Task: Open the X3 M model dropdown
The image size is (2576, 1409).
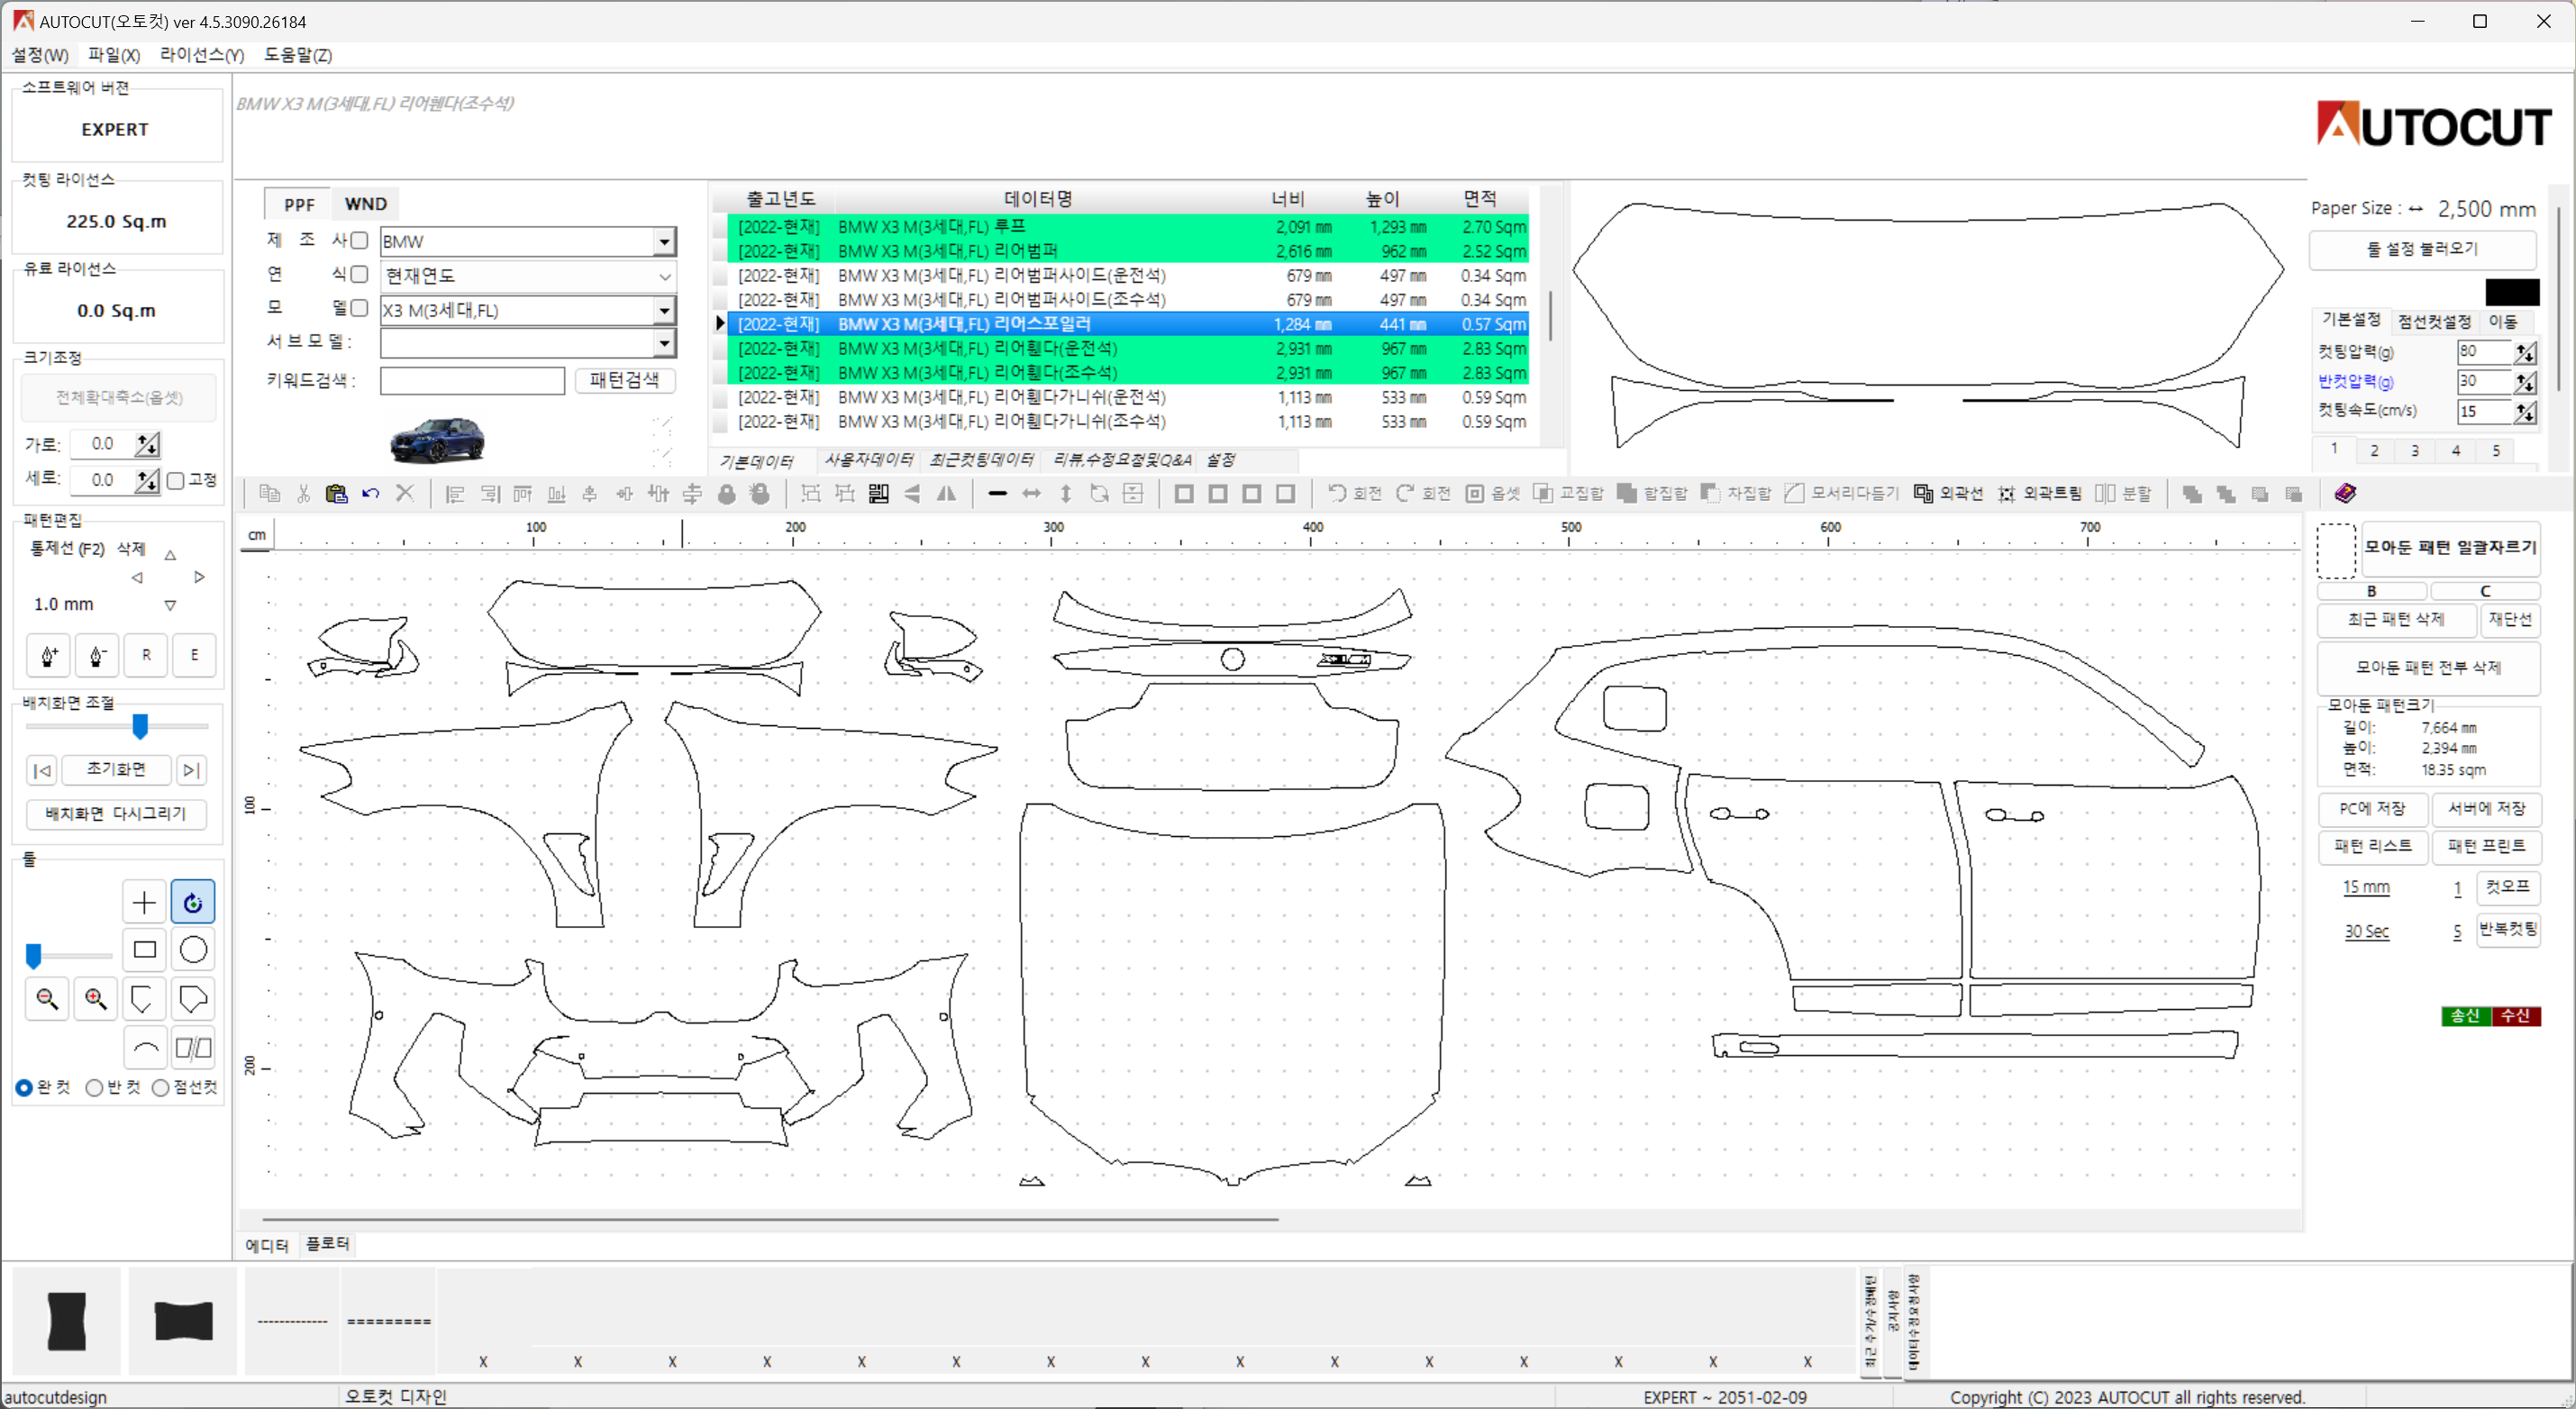Action: coord(664,310)
